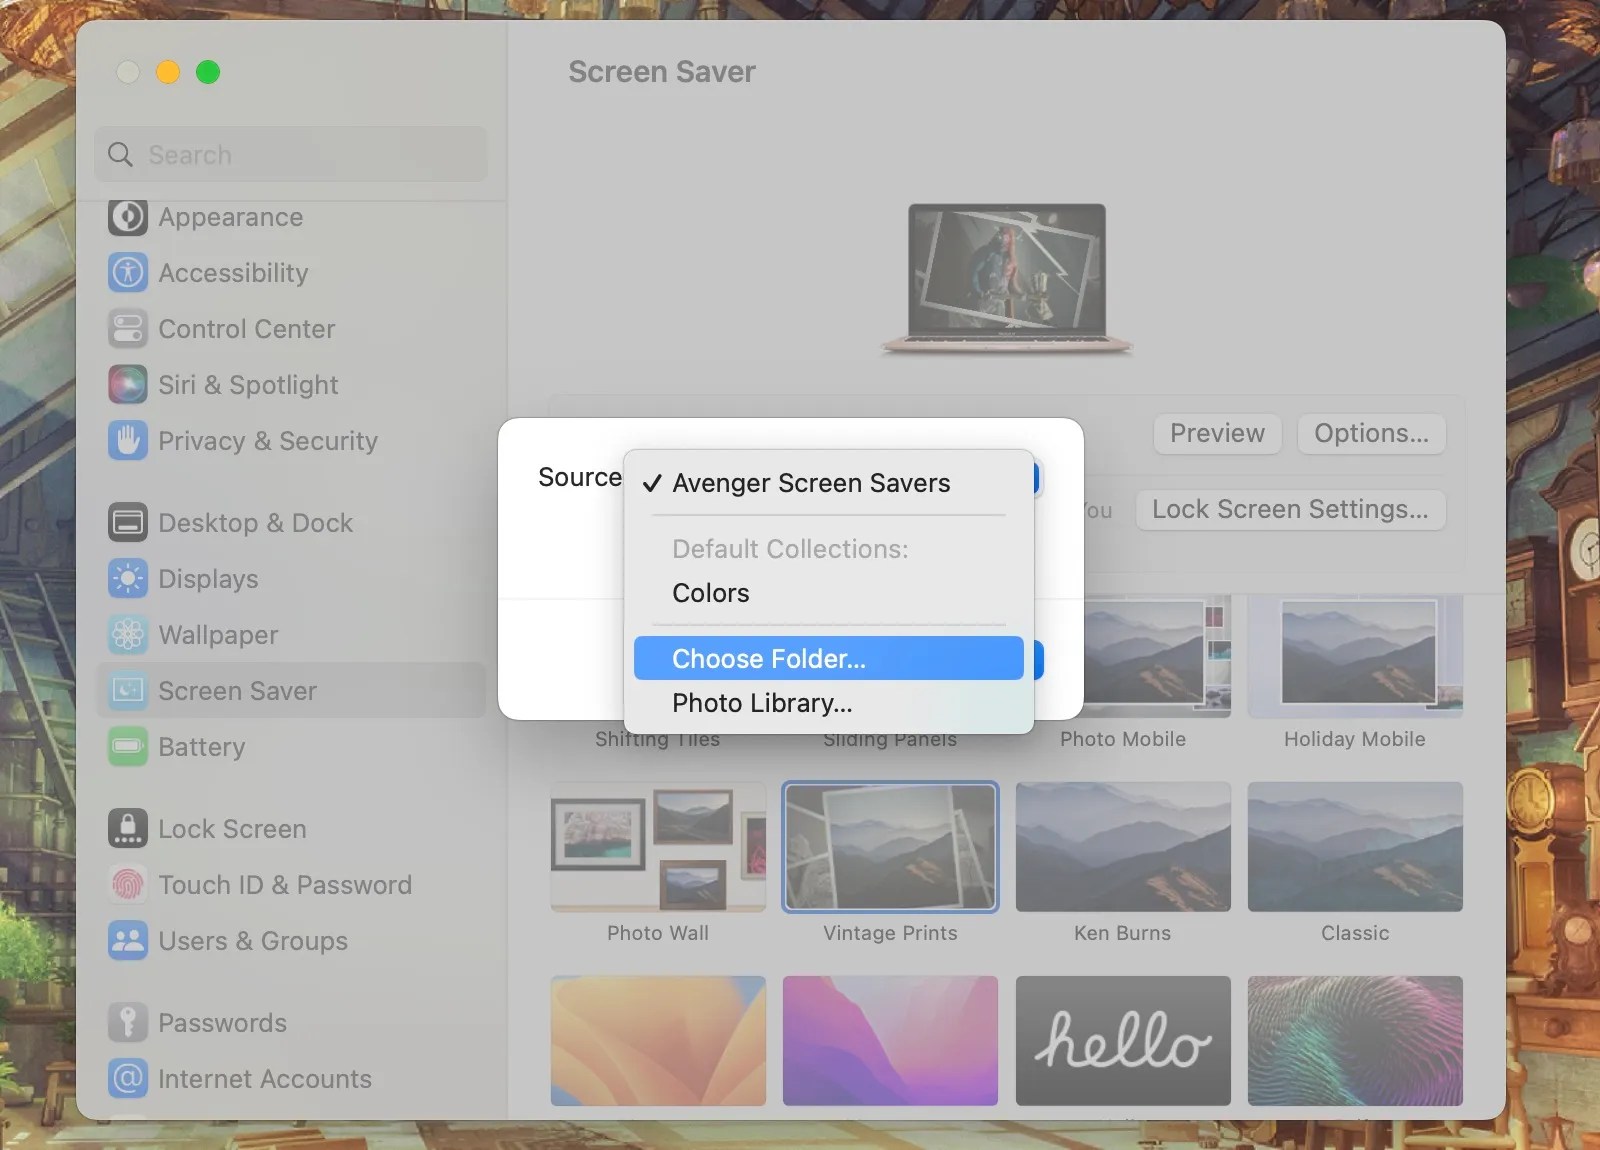Click the Battery icon in the sidebar
1600x1150 pixels.
128,746
